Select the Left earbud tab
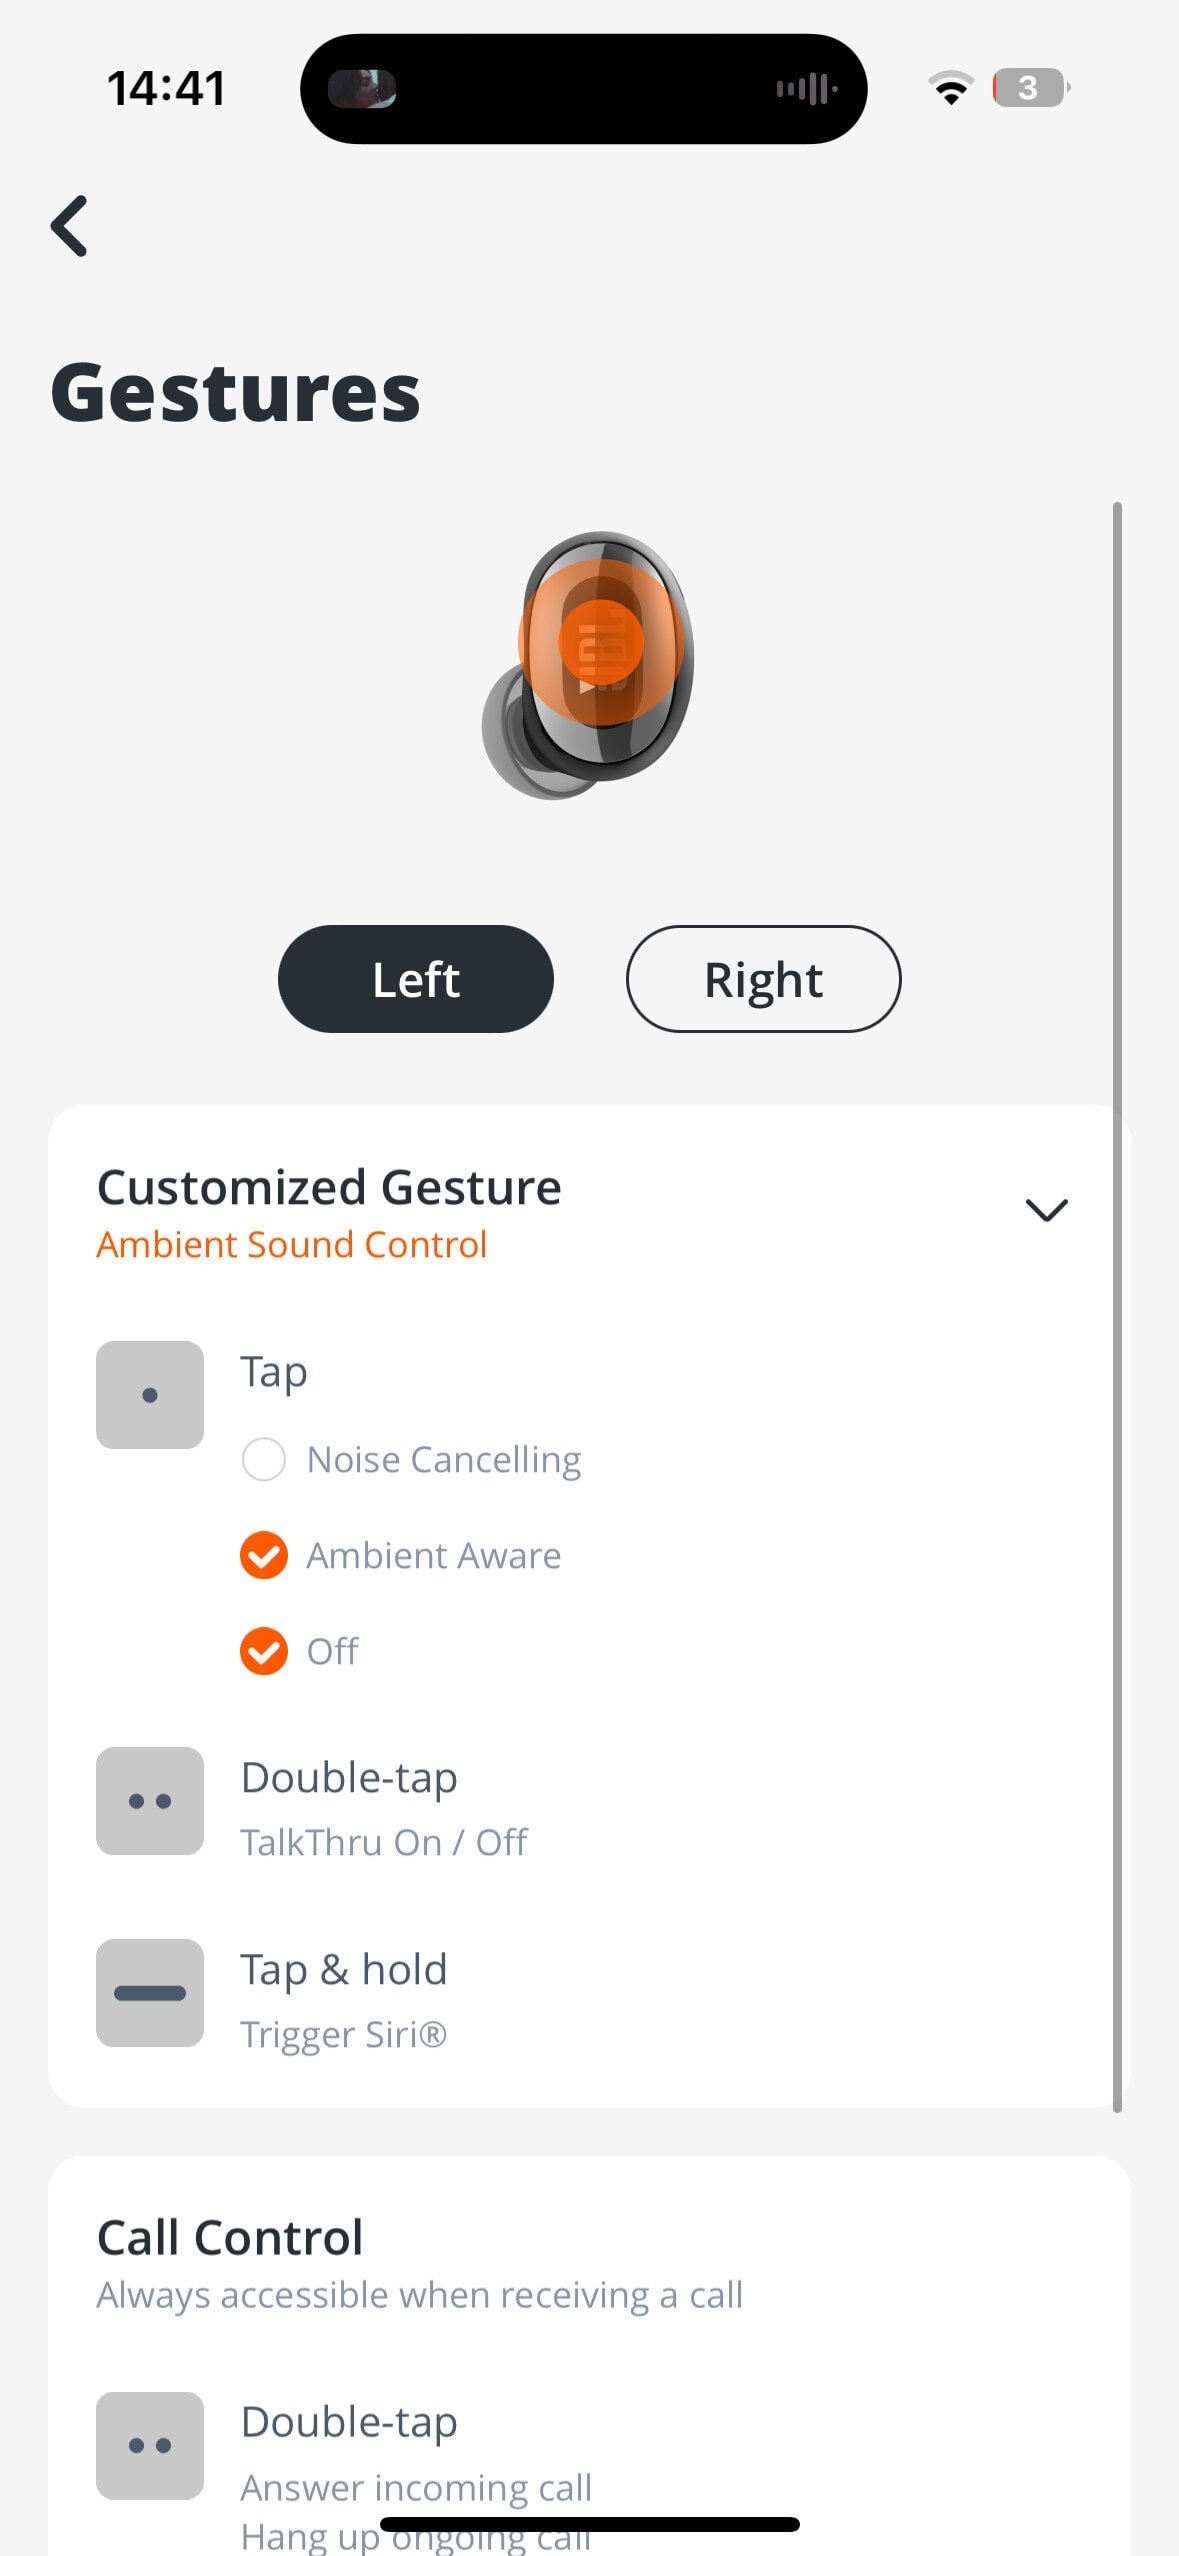This screenshot has height=2556, width=1179. pos(416,979)
